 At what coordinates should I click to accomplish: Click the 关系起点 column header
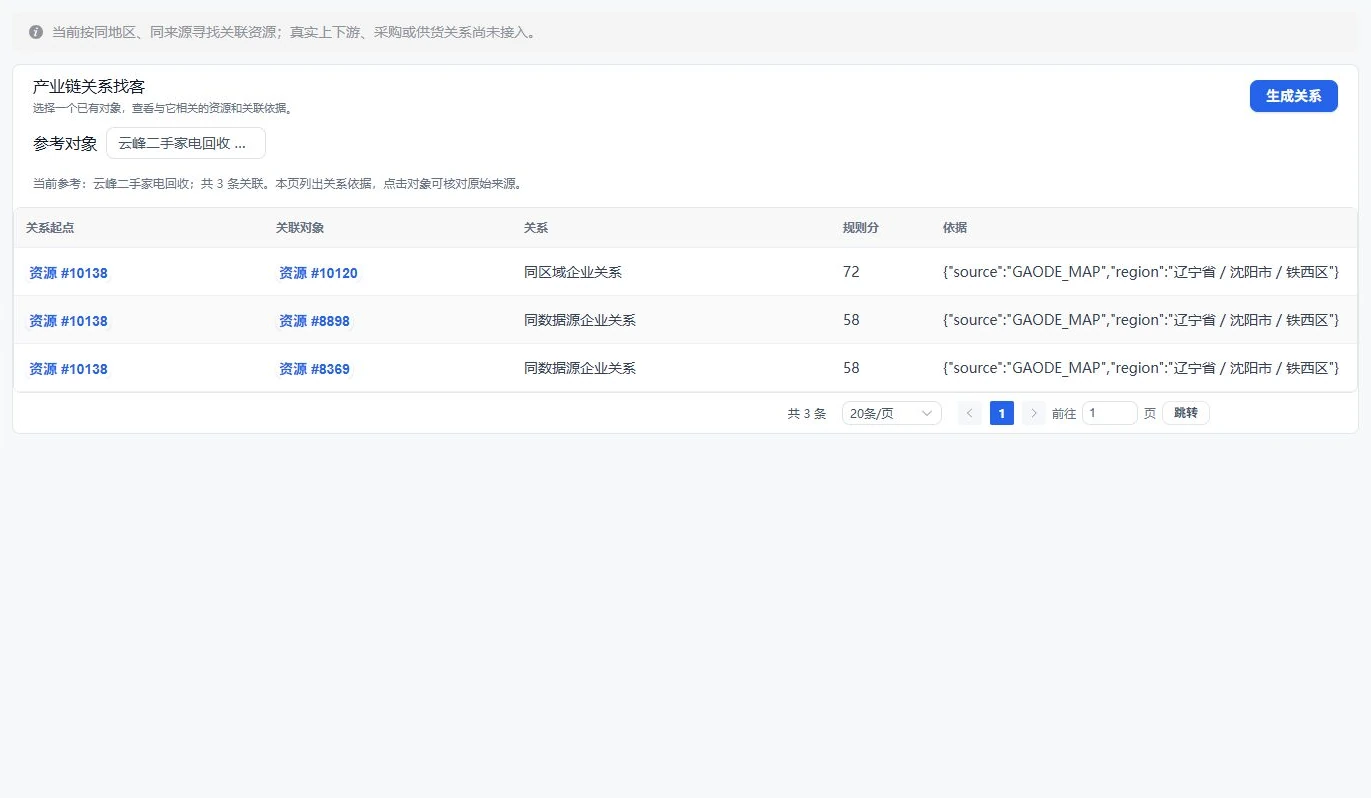(50, 228)
